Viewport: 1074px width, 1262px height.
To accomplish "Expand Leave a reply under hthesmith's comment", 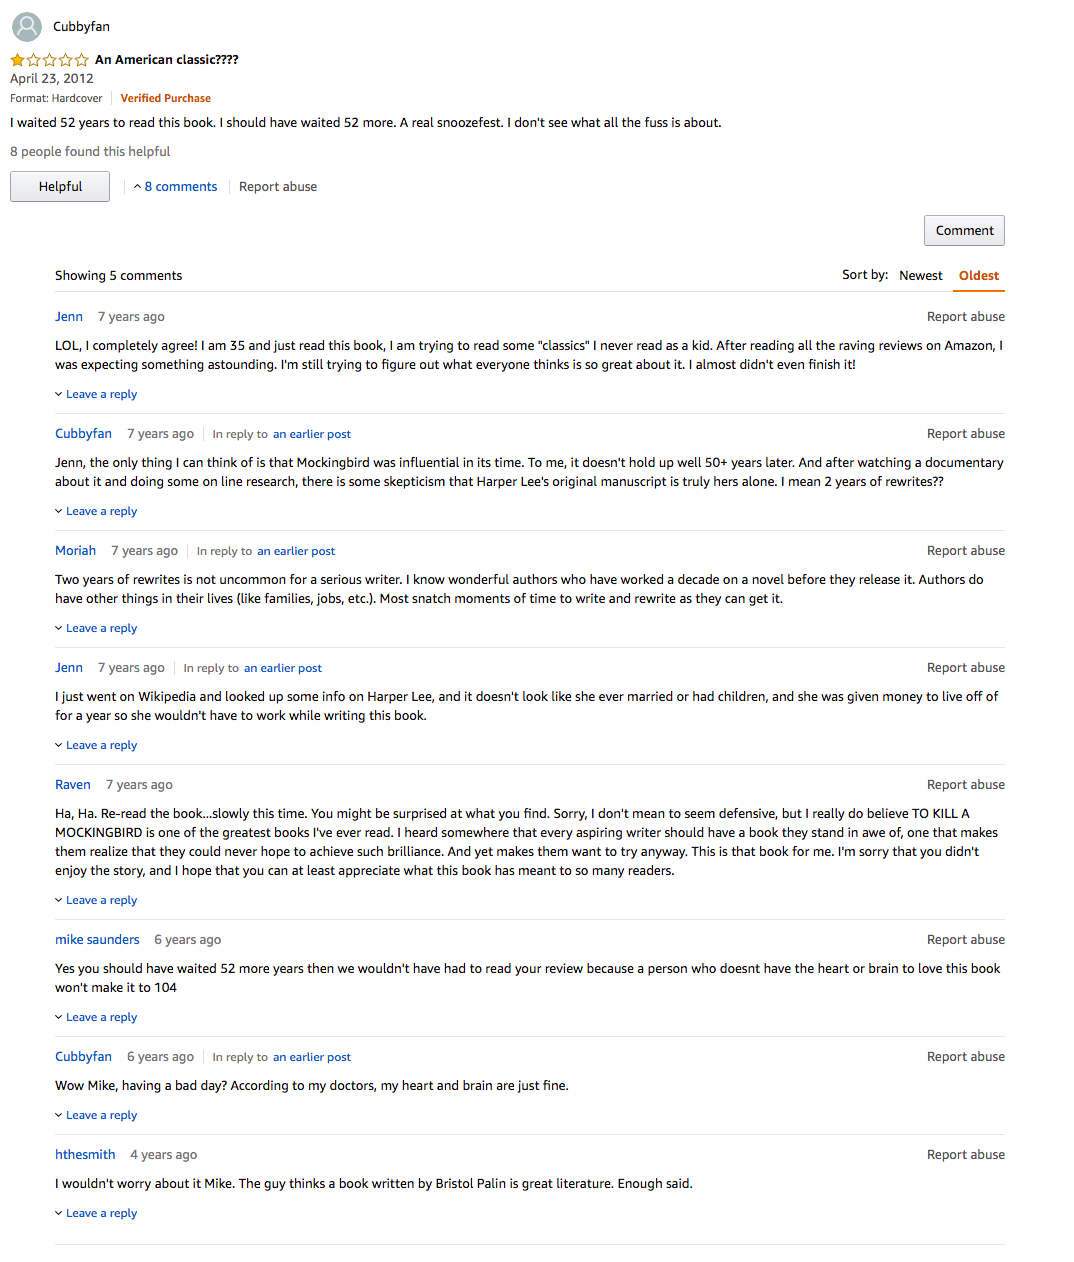I will [96, 1213].
